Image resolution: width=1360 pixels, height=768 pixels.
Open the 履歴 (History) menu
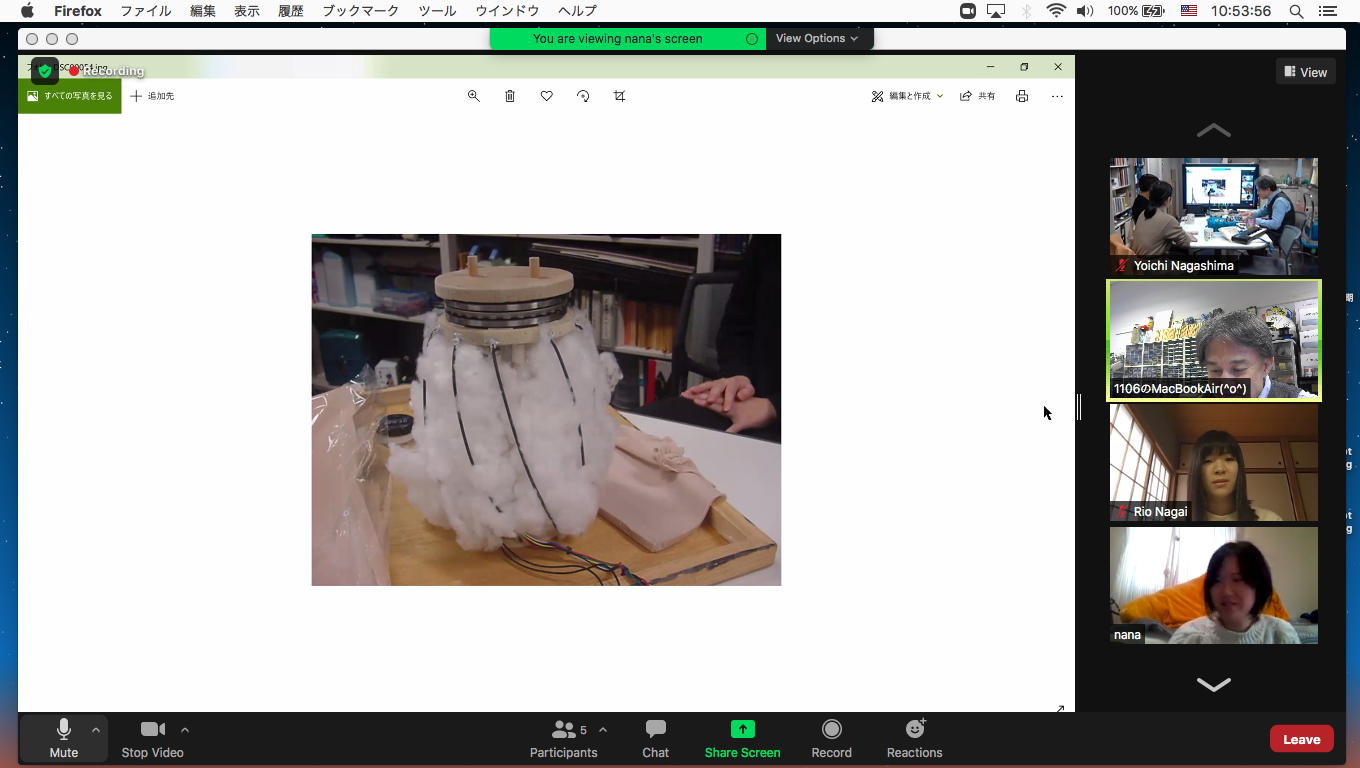[290, 11]
